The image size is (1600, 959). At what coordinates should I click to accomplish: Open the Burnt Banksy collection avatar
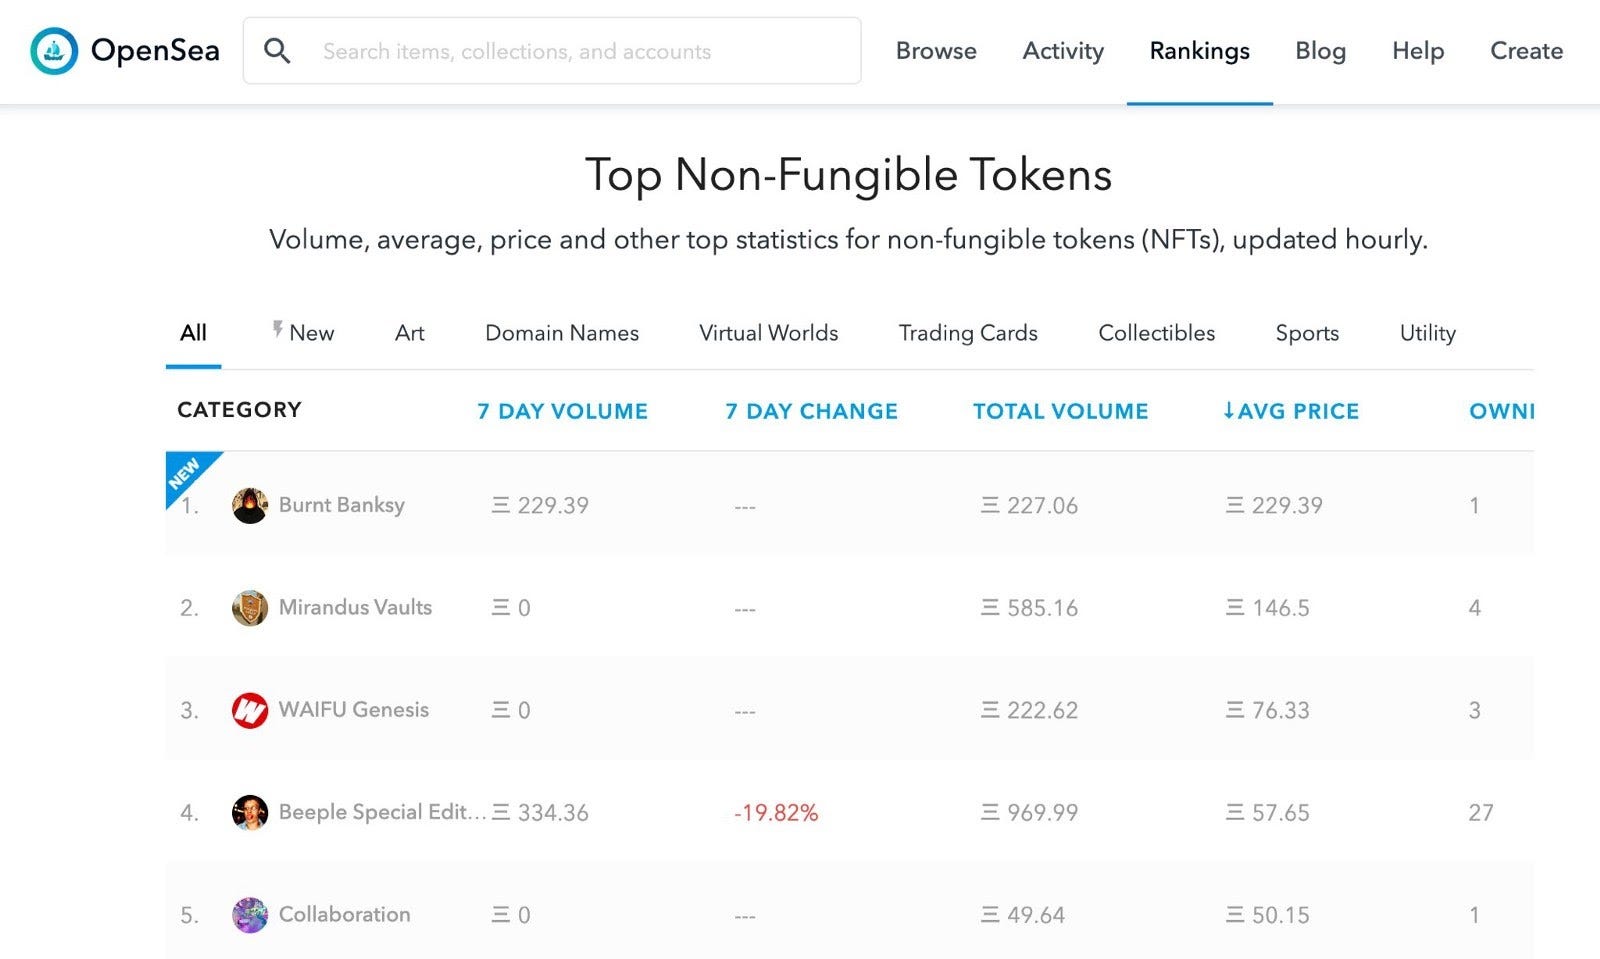point(250,506)
